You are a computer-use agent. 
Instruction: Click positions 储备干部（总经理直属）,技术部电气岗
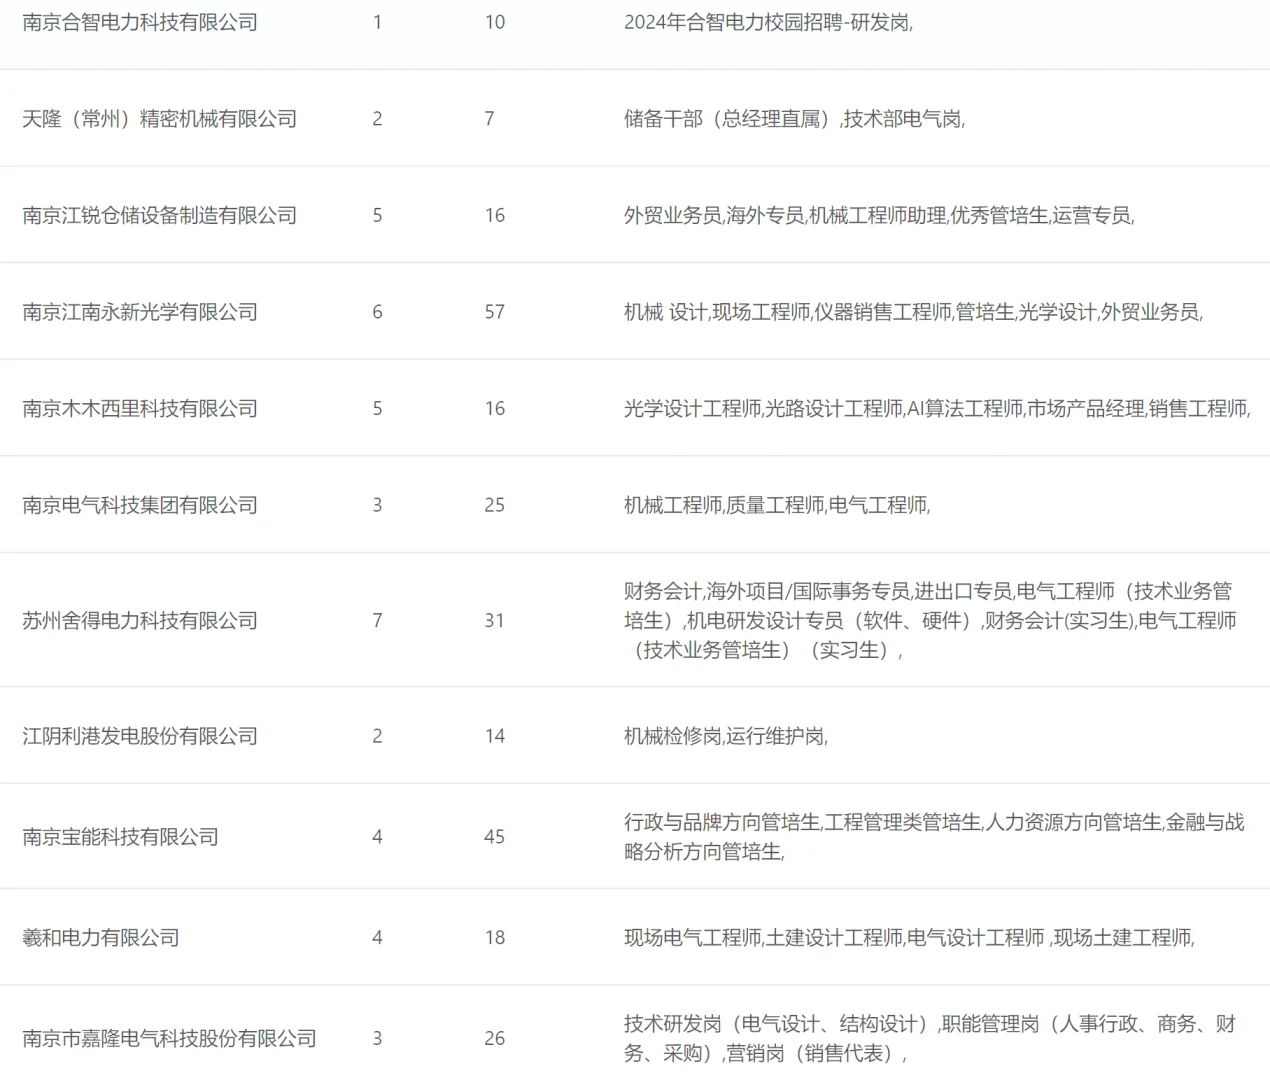795,119
